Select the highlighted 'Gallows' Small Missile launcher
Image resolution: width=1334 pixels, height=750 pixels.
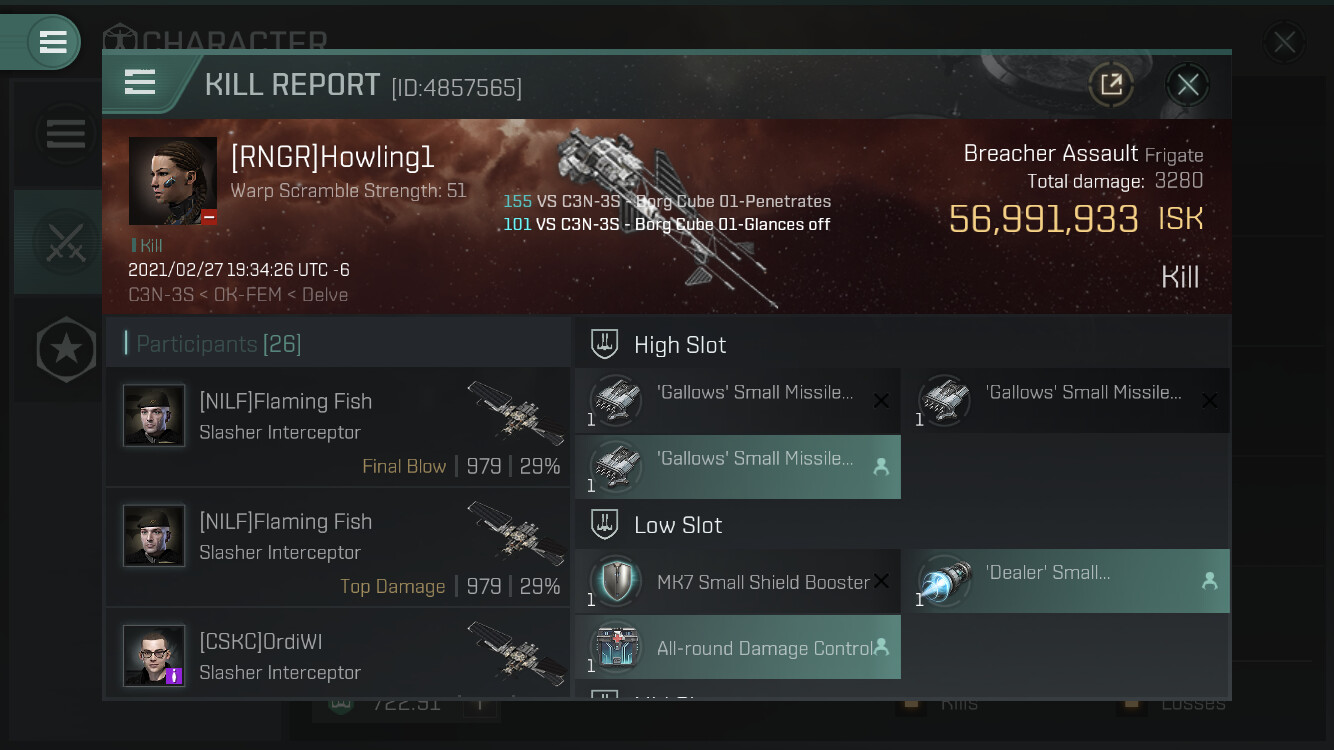click(x=738, y=467)
